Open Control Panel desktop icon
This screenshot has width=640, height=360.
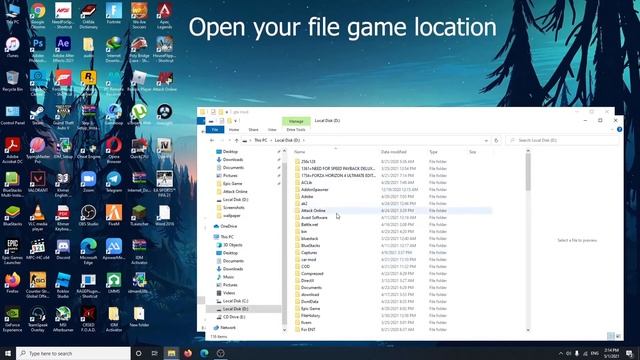coord(13,115)
